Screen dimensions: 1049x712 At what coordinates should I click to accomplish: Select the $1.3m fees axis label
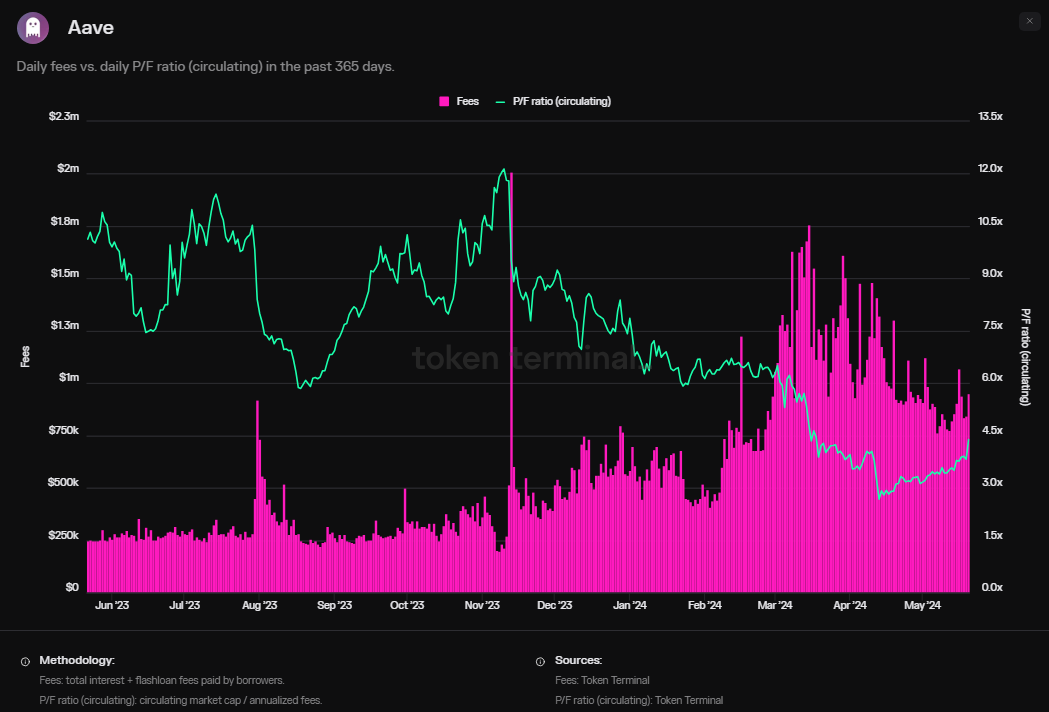pos(64,326)
